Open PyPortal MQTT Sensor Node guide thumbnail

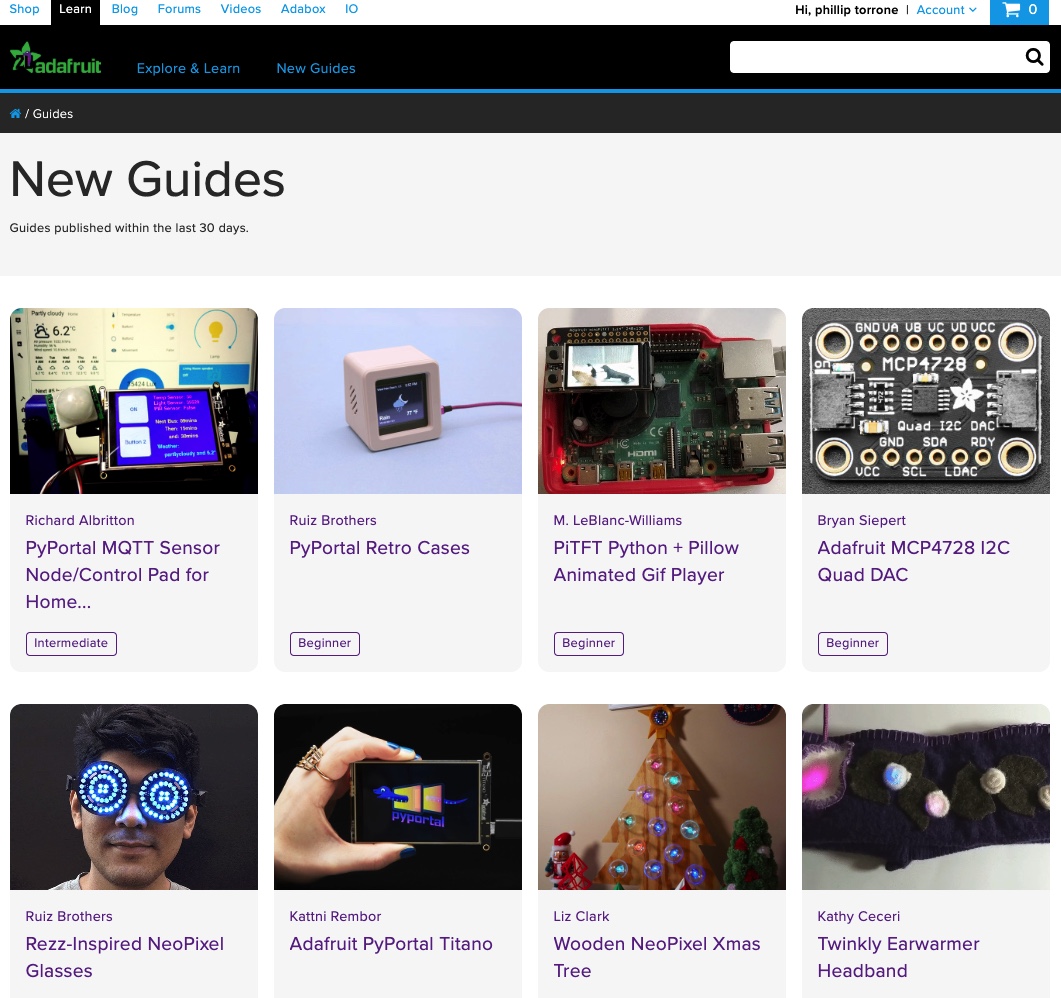[134, 401]
